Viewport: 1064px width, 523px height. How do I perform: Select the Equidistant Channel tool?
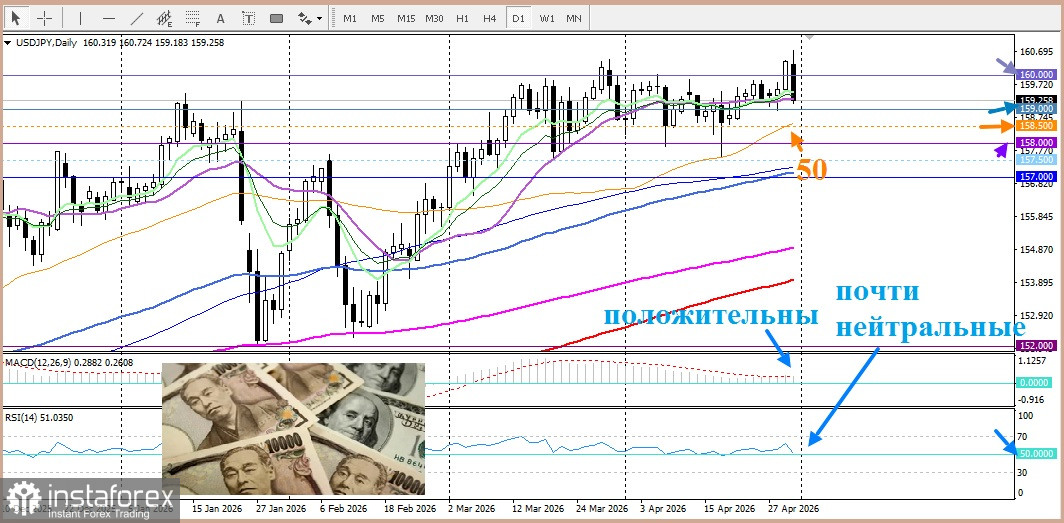click(x=164, y=18)
